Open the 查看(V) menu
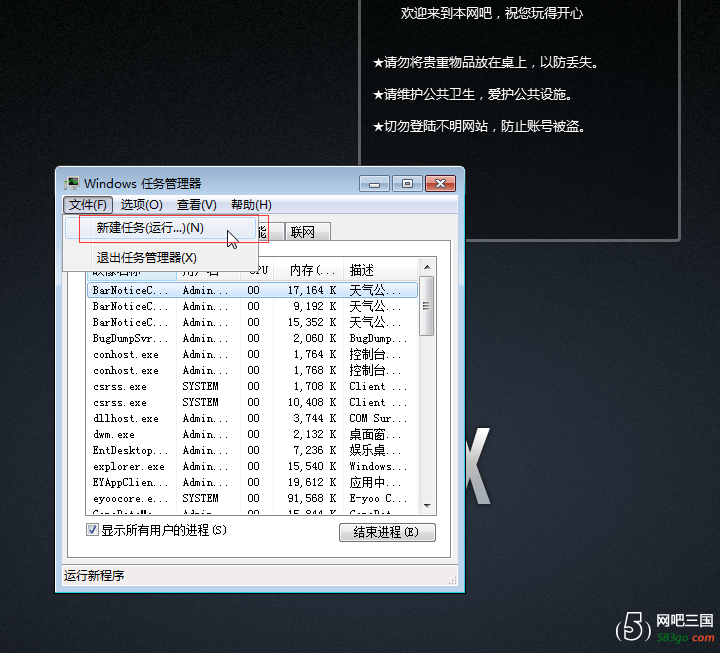Viewport: 720px width, 653px height. click(197, 205)
